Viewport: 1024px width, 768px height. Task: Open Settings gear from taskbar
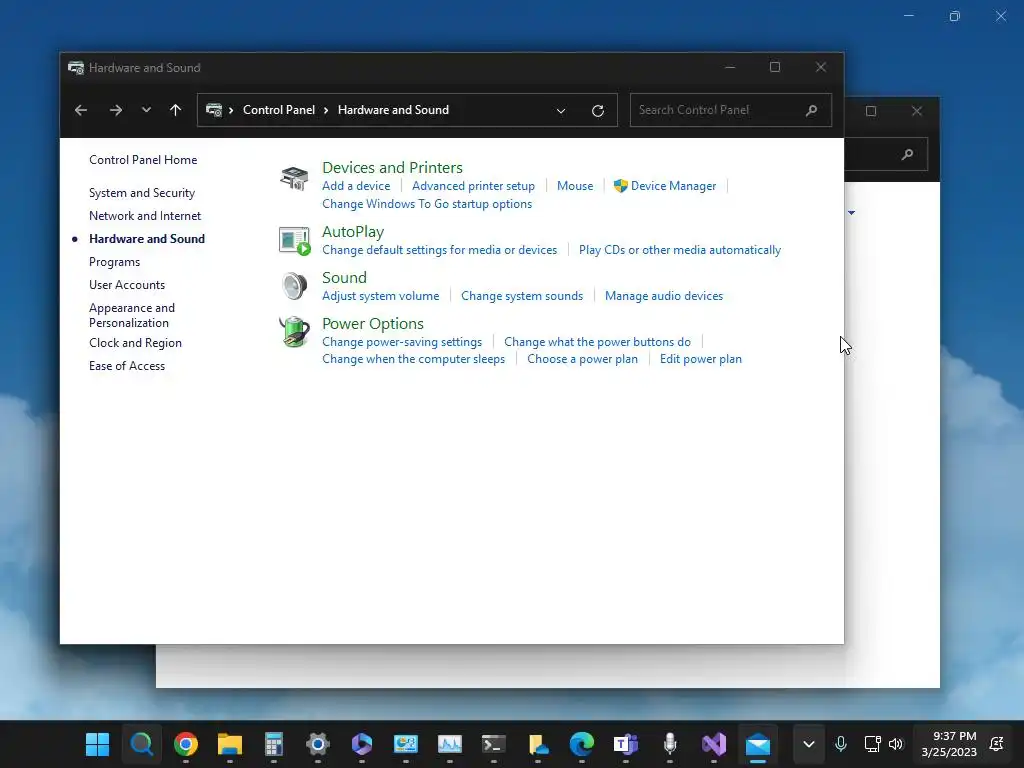[317, 744]
